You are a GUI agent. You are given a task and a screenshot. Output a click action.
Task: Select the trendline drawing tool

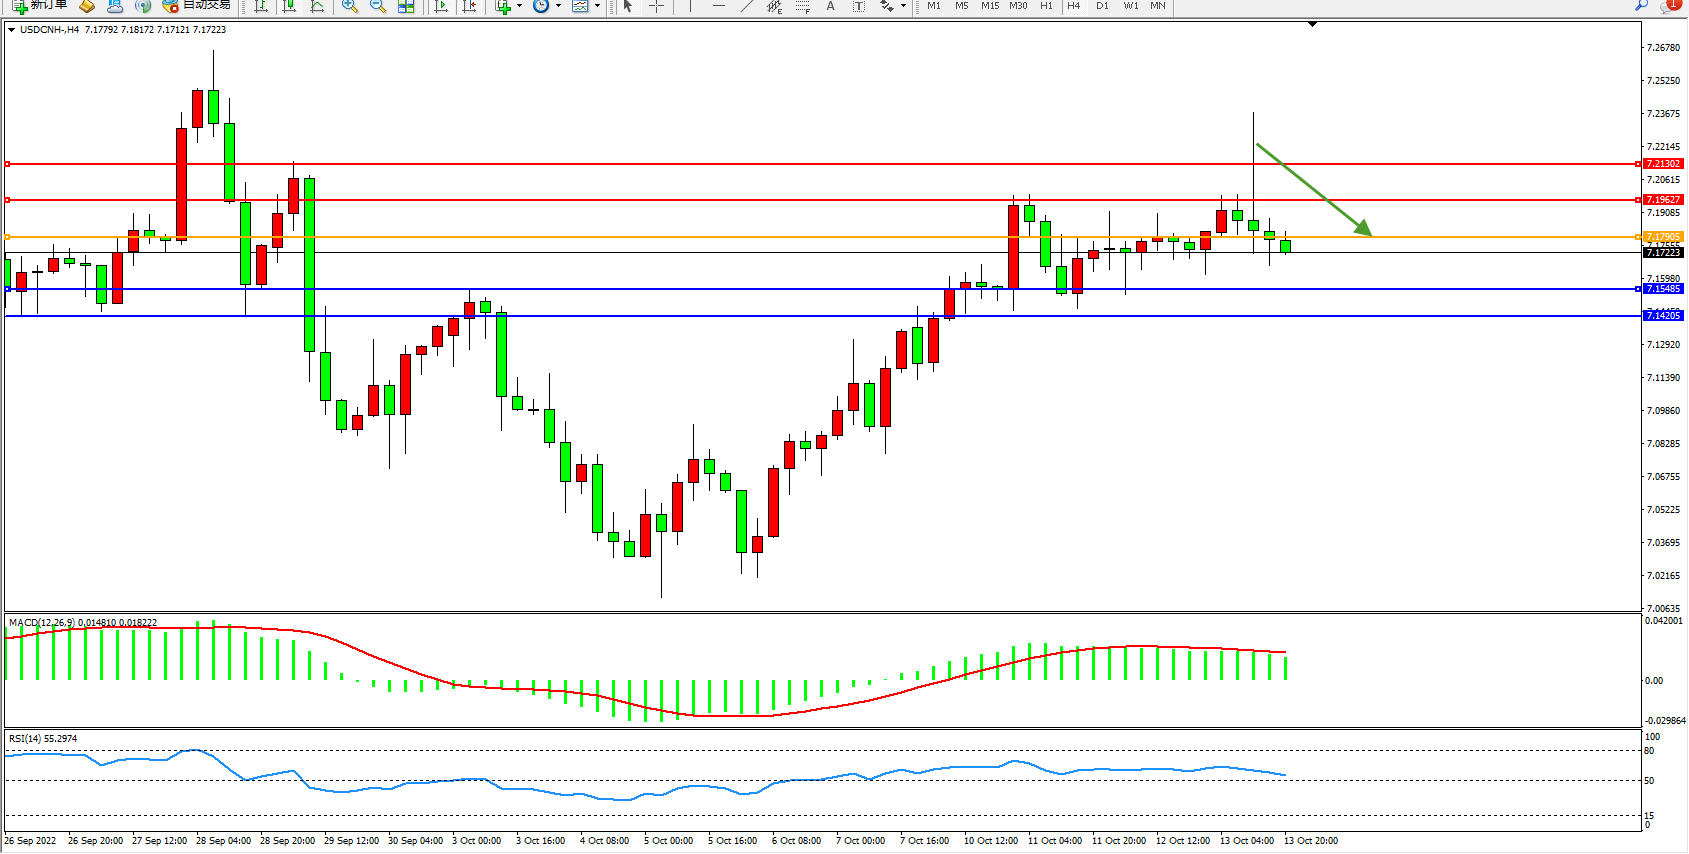click(x=746, y=6)
